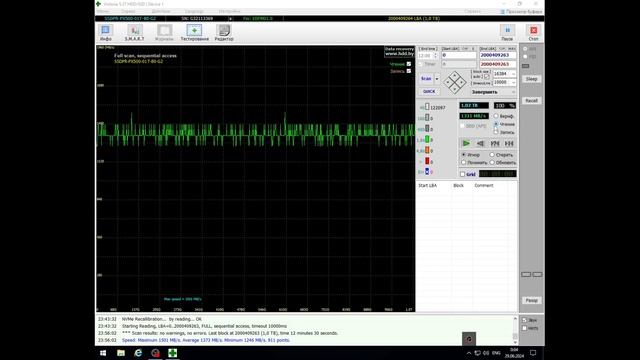Click the QUICK scan button
Screen dimensions: 640x360
(x=429, y=91)
